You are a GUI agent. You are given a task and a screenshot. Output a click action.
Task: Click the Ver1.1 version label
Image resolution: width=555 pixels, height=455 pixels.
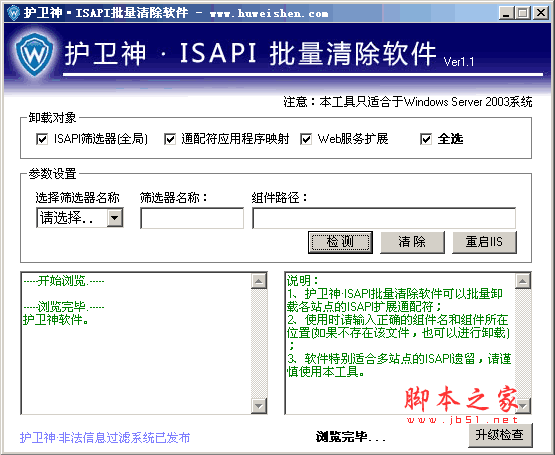(459, 62)
